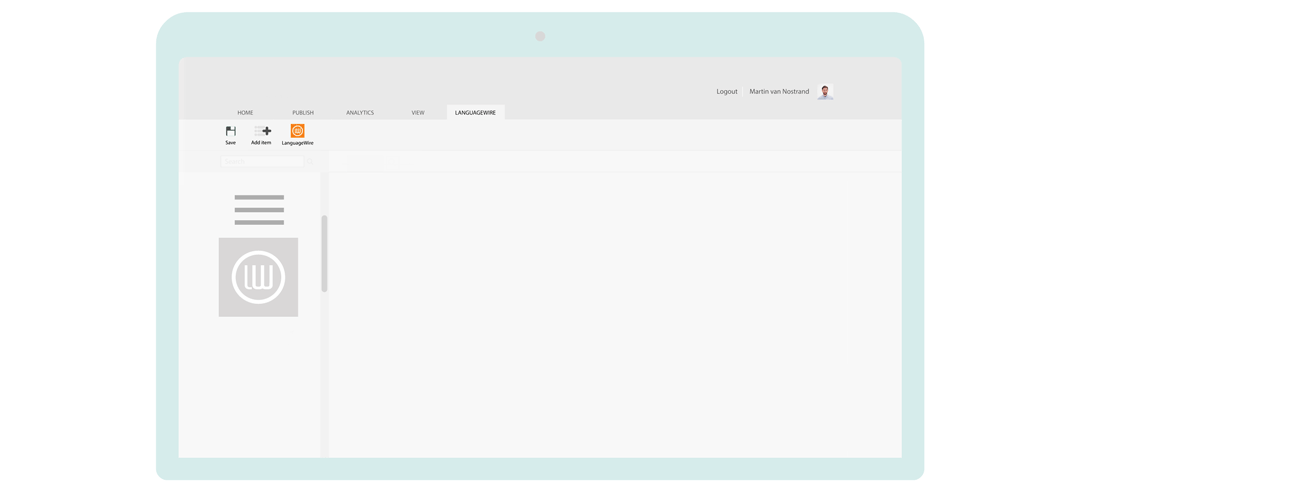Switch to the Home tab
Screen dimensions: 1300x500
tap(245, 113)
